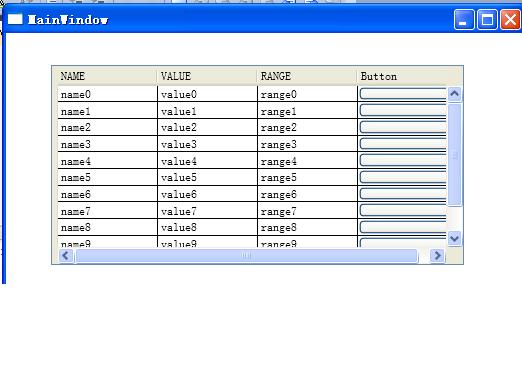The image size is (522, 384).
Task: Click the button in the name0 row
Action: coord(403,94)
